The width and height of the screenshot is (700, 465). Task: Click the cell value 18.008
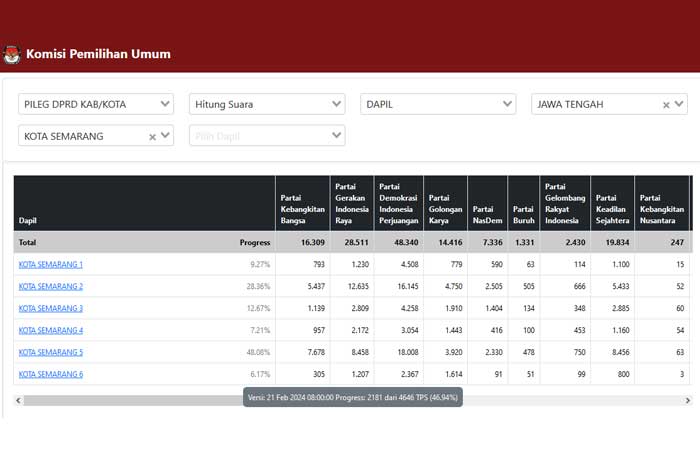click(408, 352)
